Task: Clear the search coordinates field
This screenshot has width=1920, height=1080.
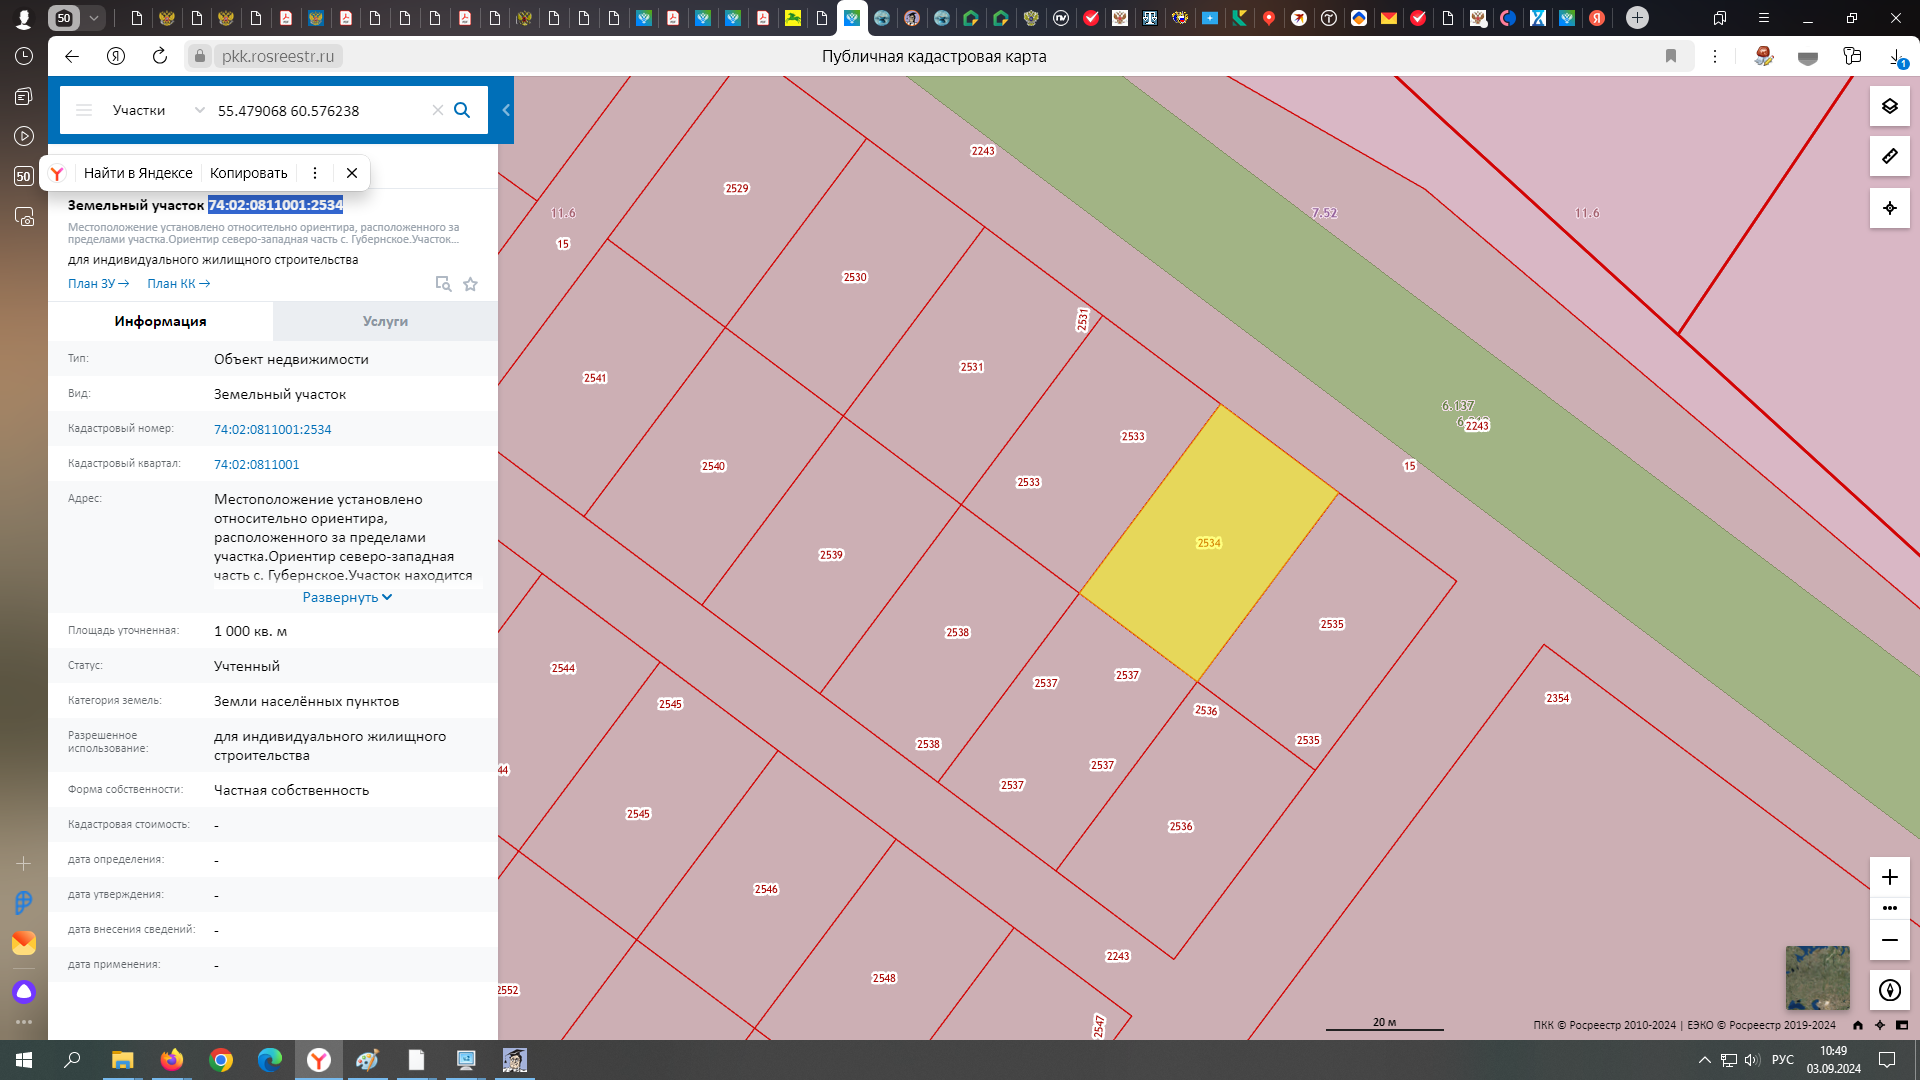Action: pos(437,110)
